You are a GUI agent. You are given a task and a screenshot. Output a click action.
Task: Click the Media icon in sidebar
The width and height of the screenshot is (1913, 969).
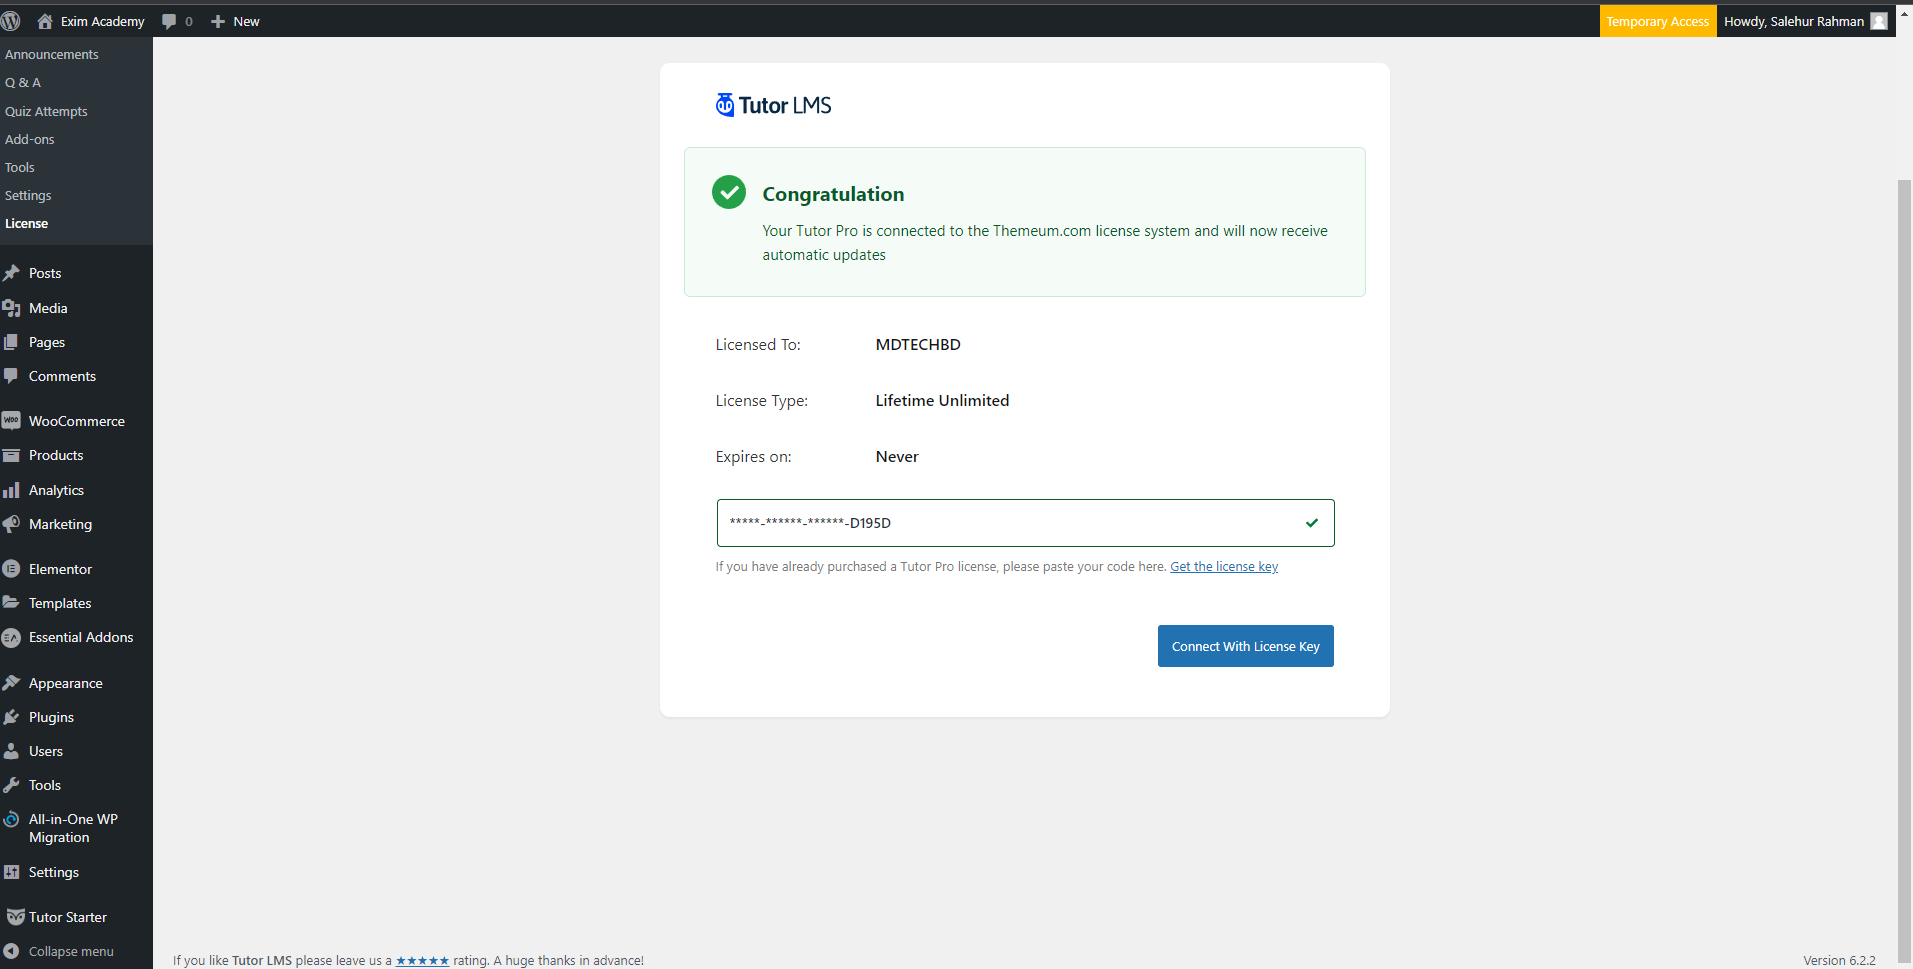(12, 308)
